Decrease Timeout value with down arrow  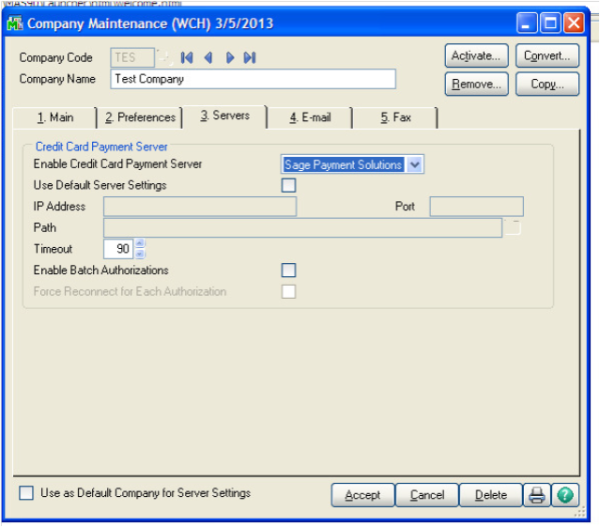tap(140, 252)
